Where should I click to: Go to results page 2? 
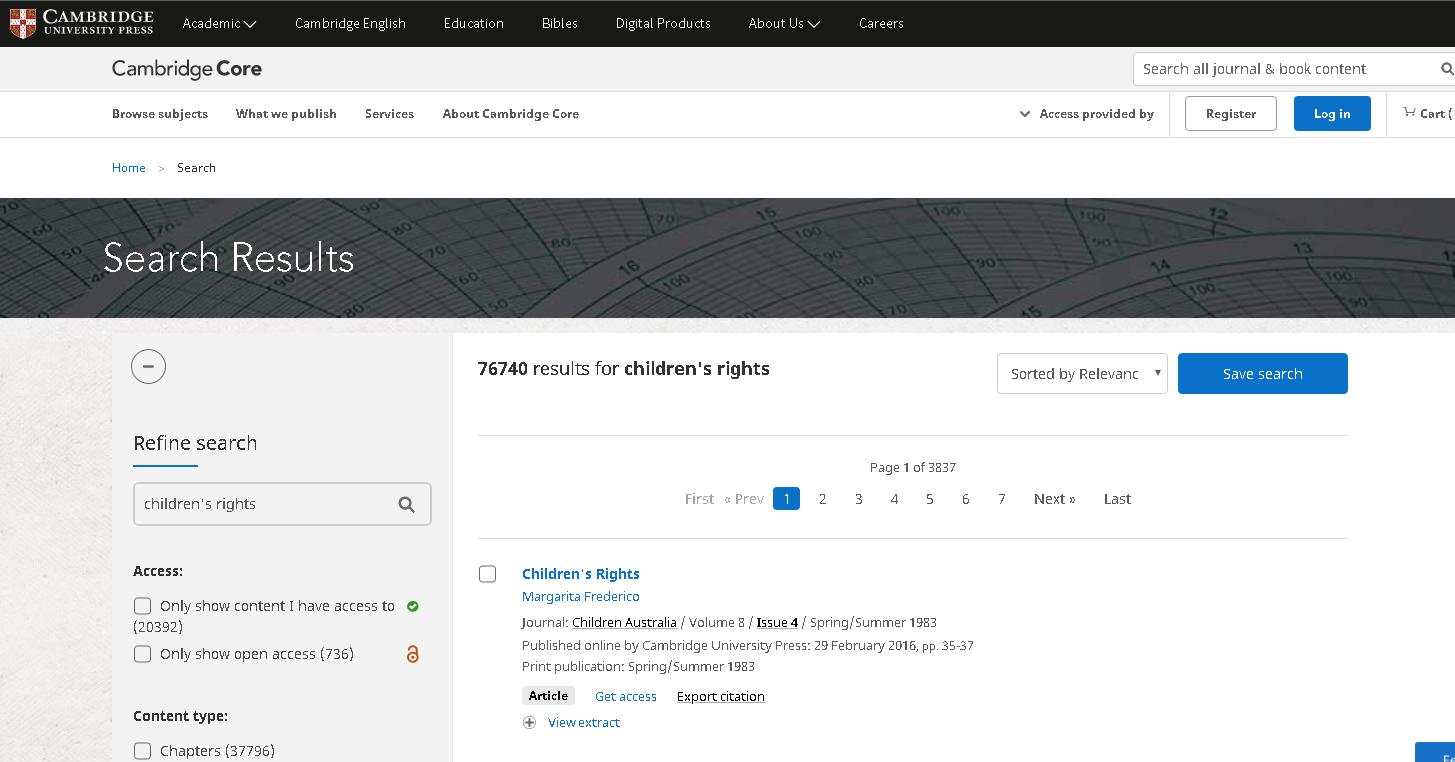823,499
